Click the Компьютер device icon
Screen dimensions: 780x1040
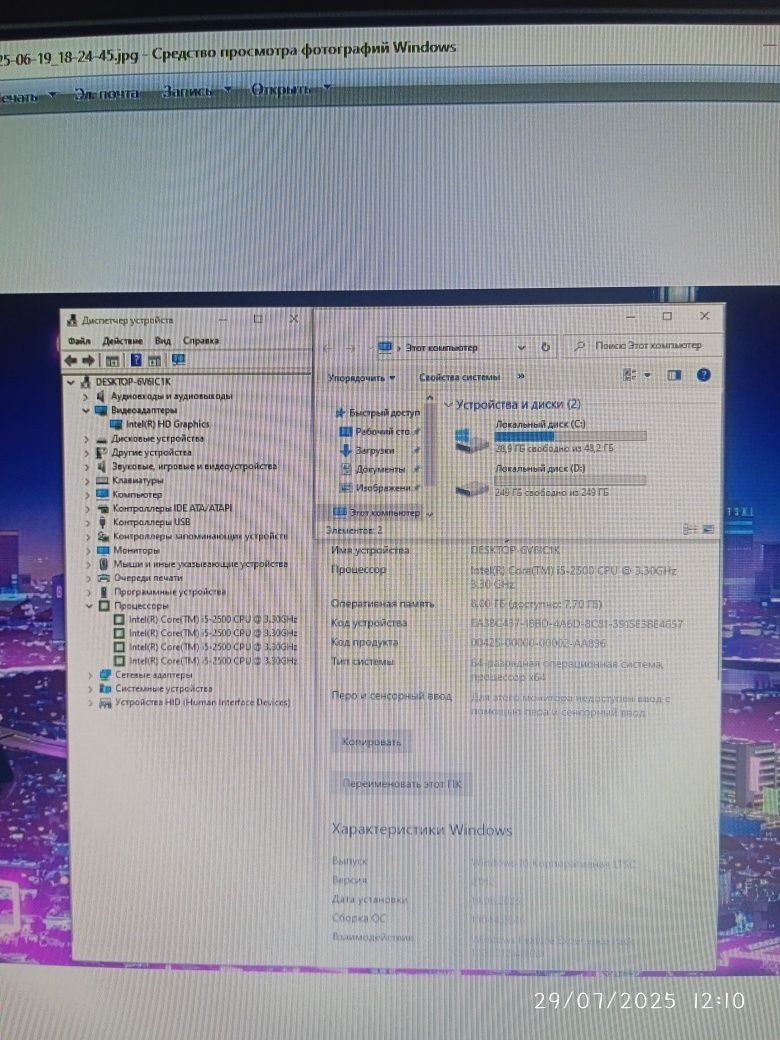[102, 494]
